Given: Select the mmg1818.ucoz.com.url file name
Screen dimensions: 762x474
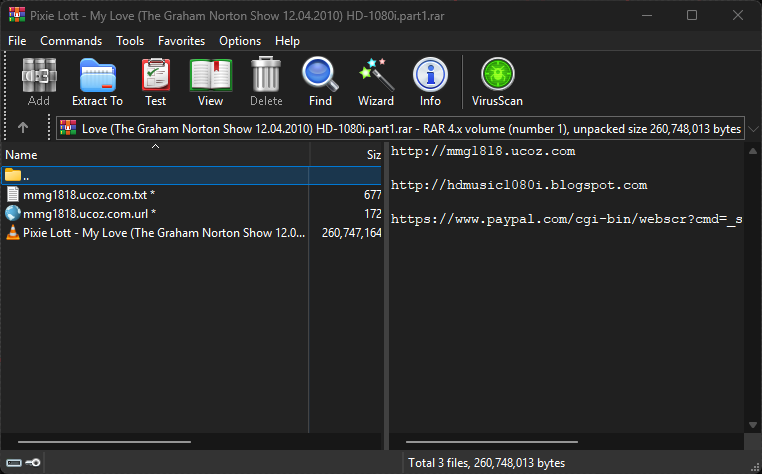Looking at the screenshot, I should click(x=89, y=214).
